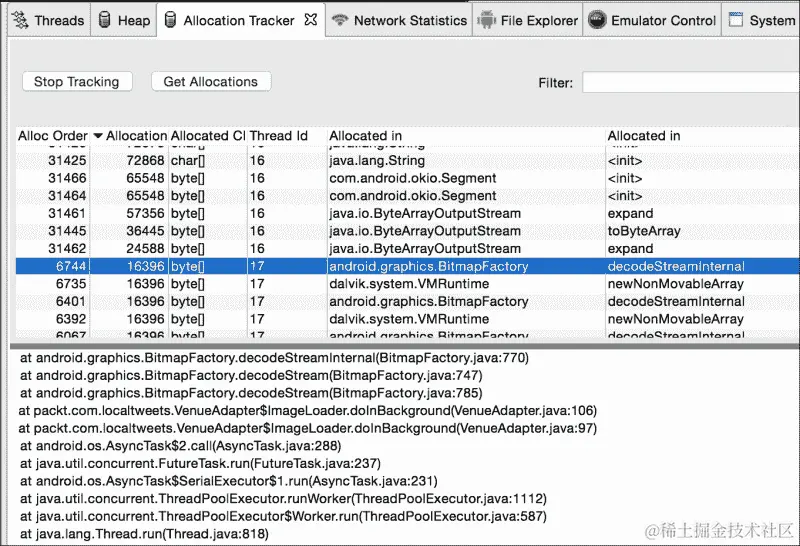Sort by Allocated Class column header
Viewport: 800px width, 546px height.
tap(208, 136)
